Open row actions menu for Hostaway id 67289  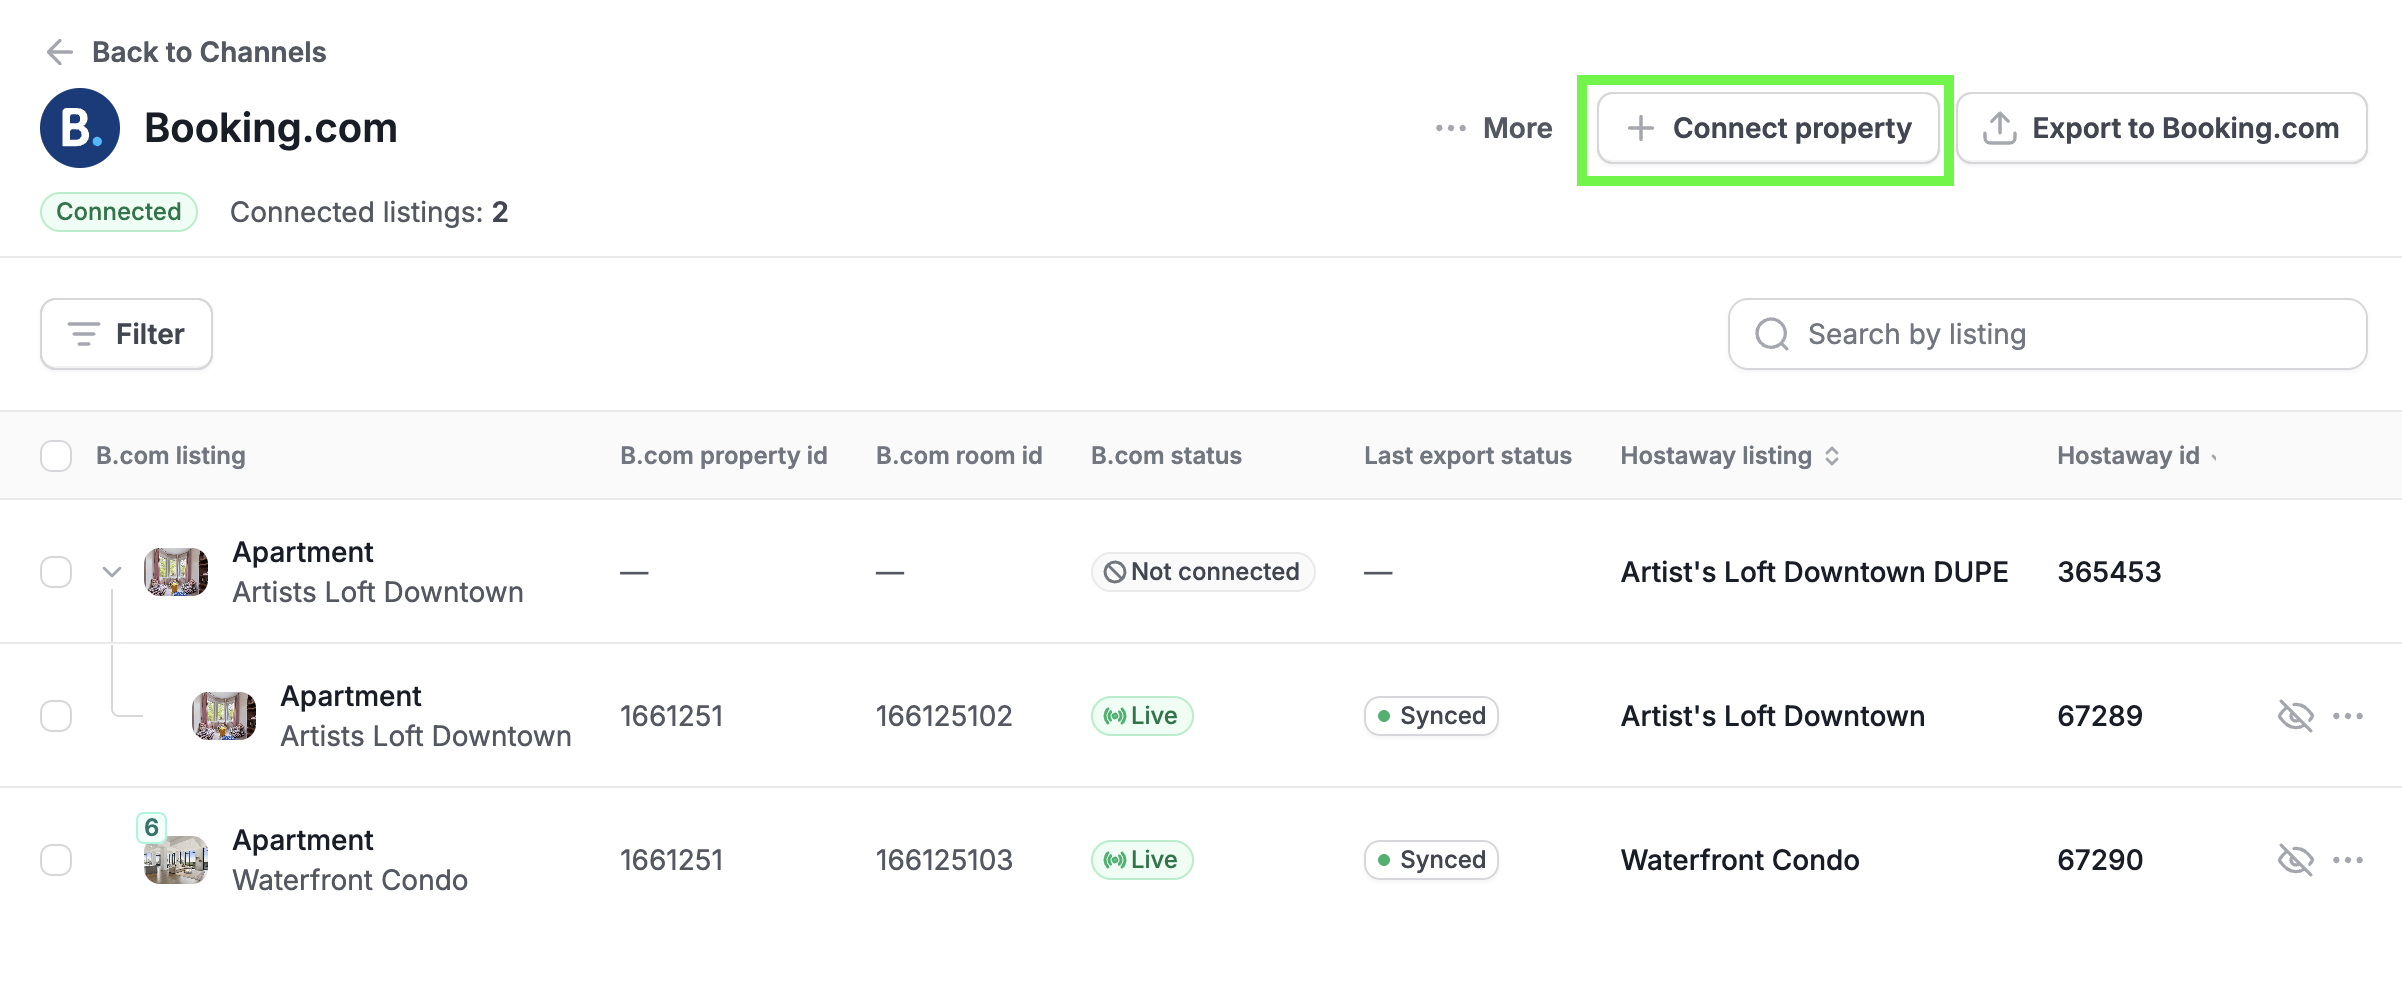(x=2348, y=716)
